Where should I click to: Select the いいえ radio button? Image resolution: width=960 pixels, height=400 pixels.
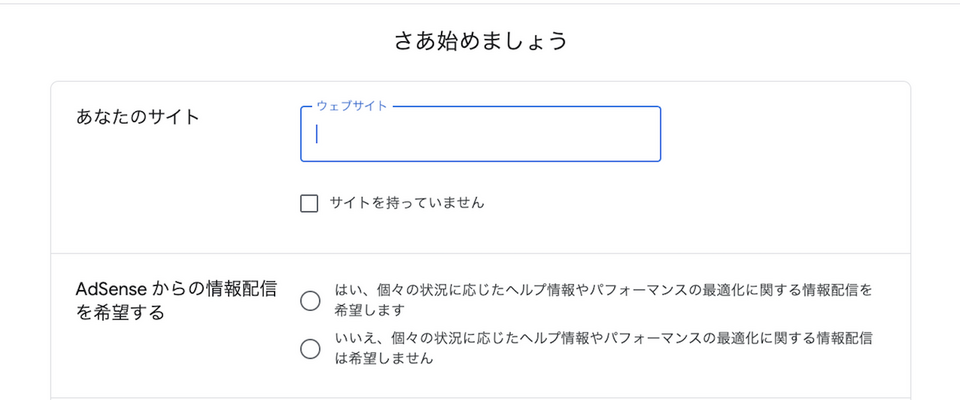[310, 348]
